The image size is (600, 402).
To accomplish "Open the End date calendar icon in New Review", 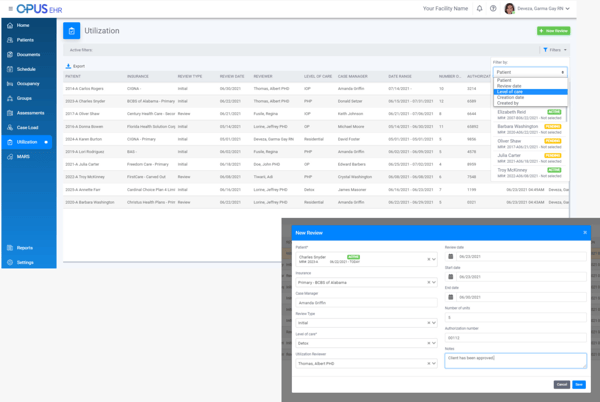I will (x=450, y=297).
